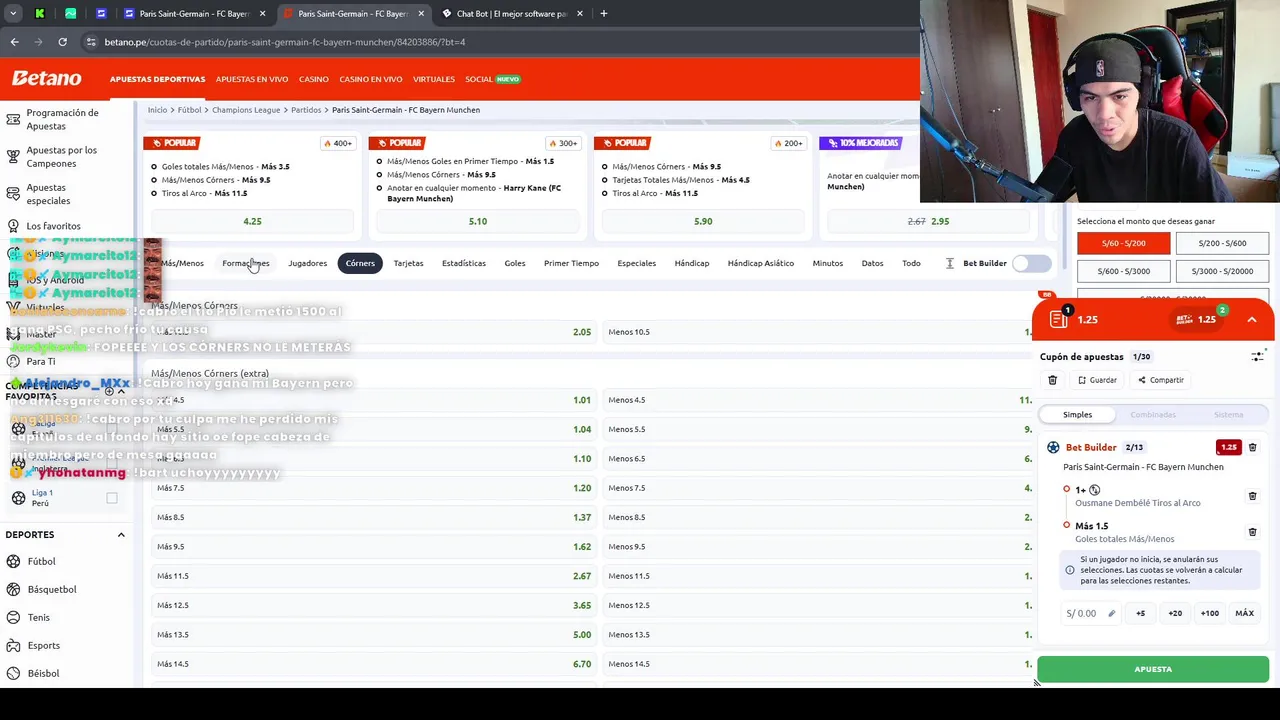1280x720 pixels.
Task: Pick Más 9.5 corners at 1.62
Action: click(x=374, y=547)
